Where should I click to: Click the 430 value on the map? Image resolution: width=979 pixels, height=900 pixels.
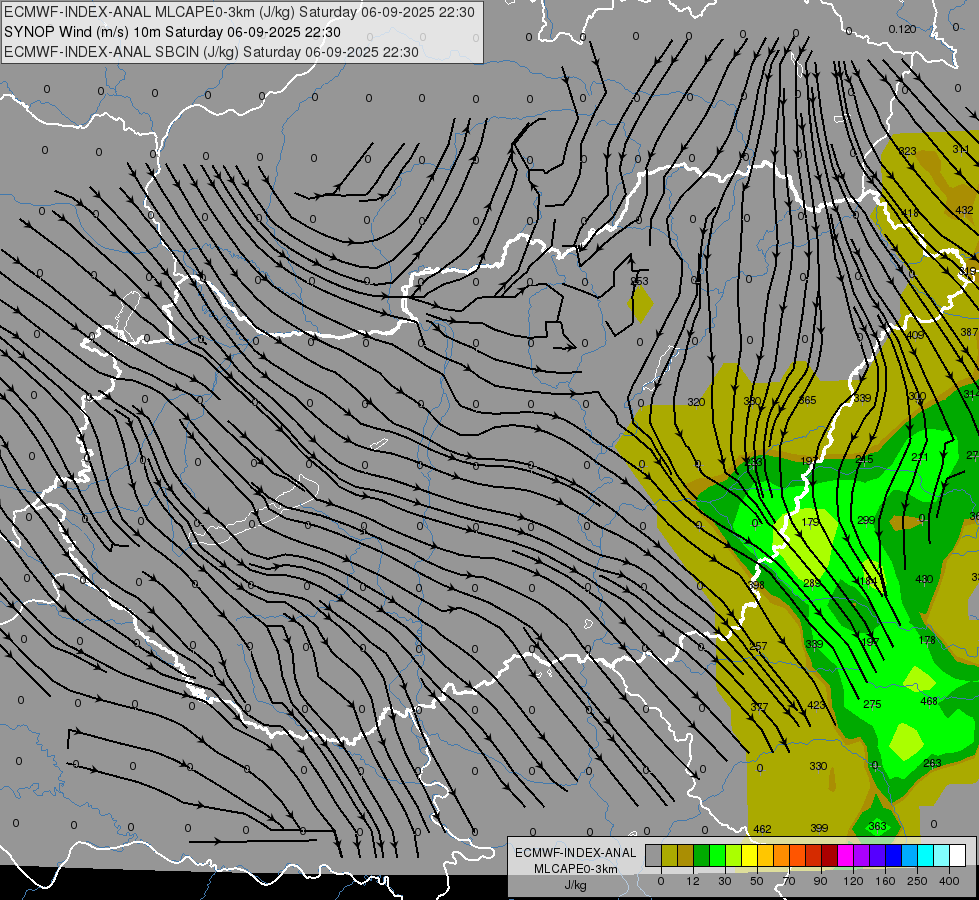(x=924, y=579)
